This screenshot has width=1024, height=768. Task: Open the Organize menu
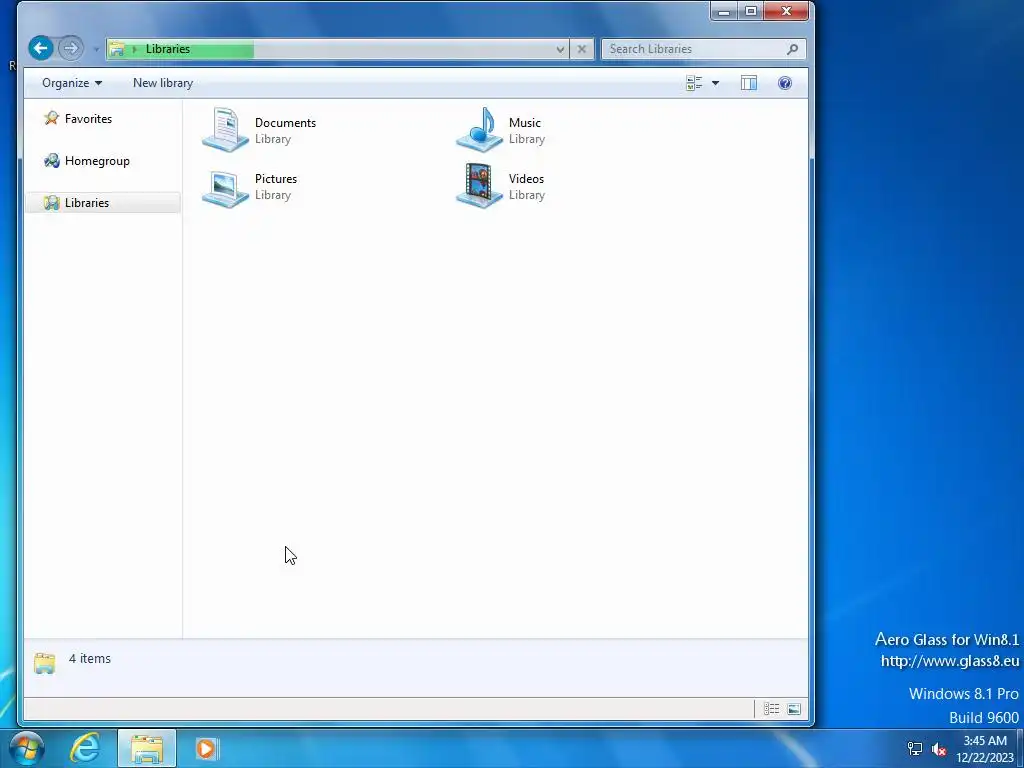point(72,83)
